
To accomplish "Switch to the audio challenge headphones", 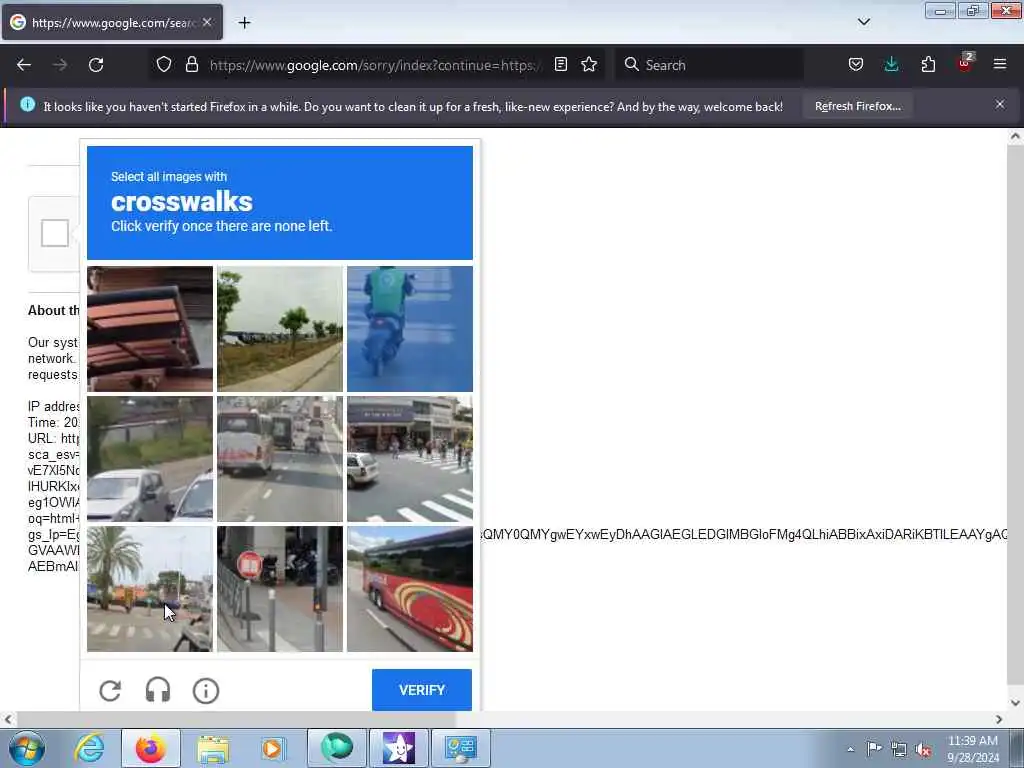I will (158, 690).
